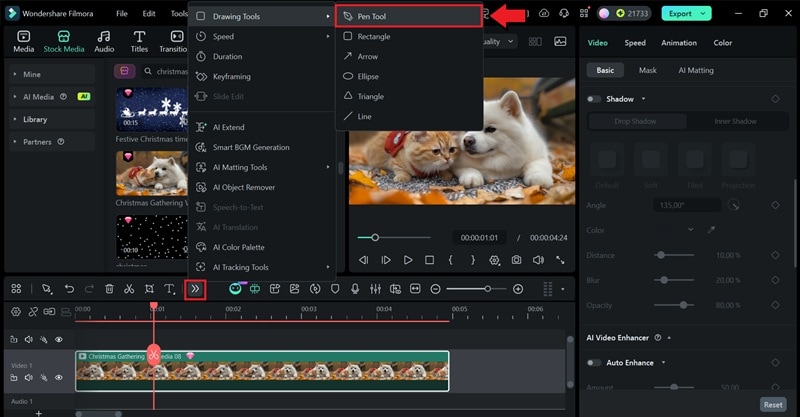Click AI Extend entry

[x=262, y=127]
